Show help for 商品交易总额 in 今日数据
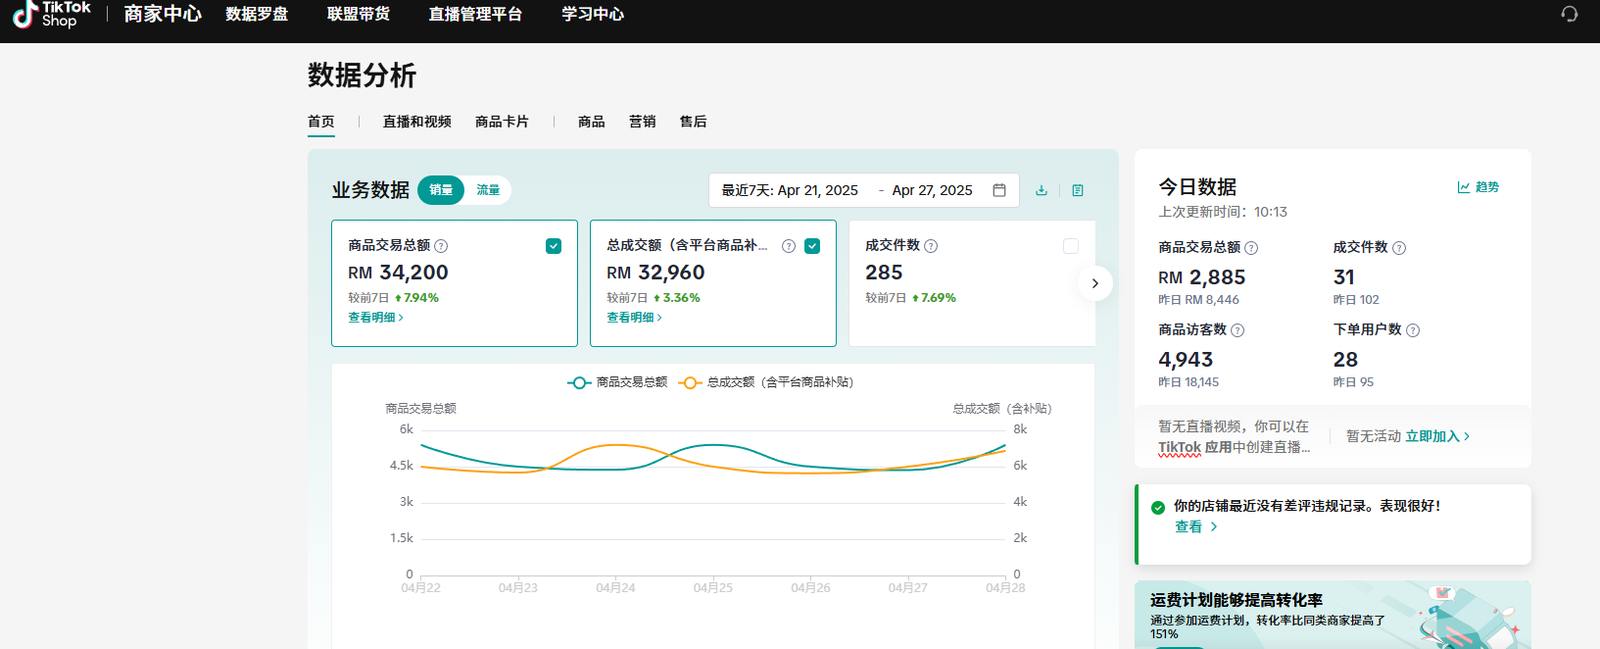The width and height of the screenshot is (1600, 649). pyautogui.click(x=1251, y=248)
